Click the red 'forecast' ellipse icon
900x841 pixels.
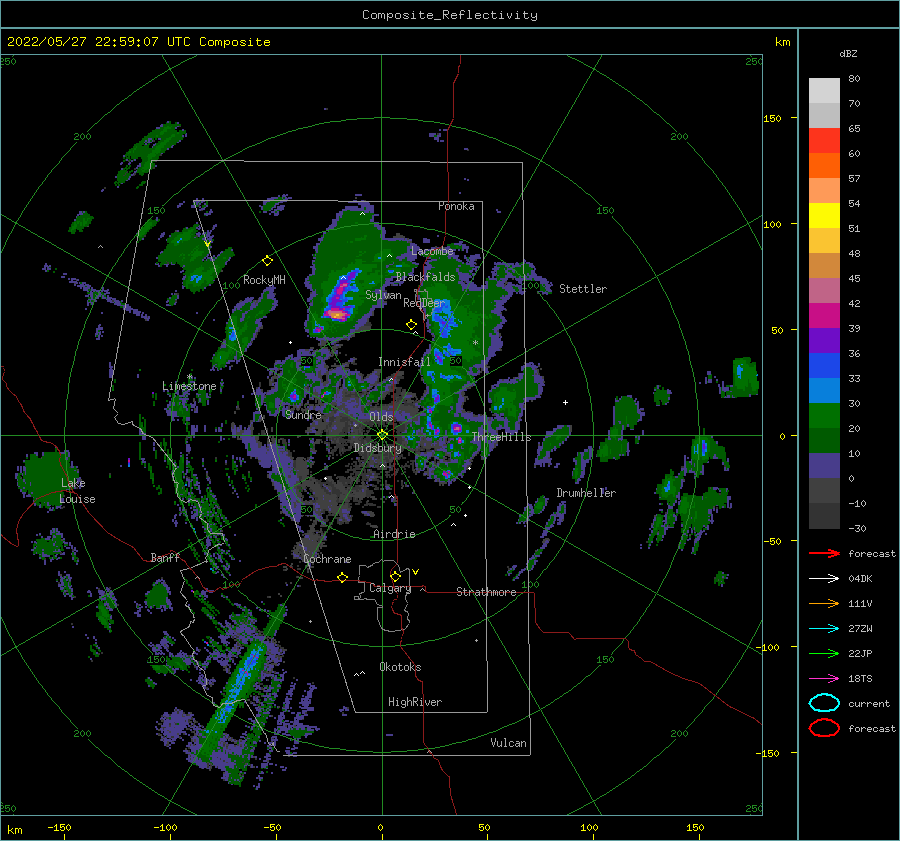824,728
